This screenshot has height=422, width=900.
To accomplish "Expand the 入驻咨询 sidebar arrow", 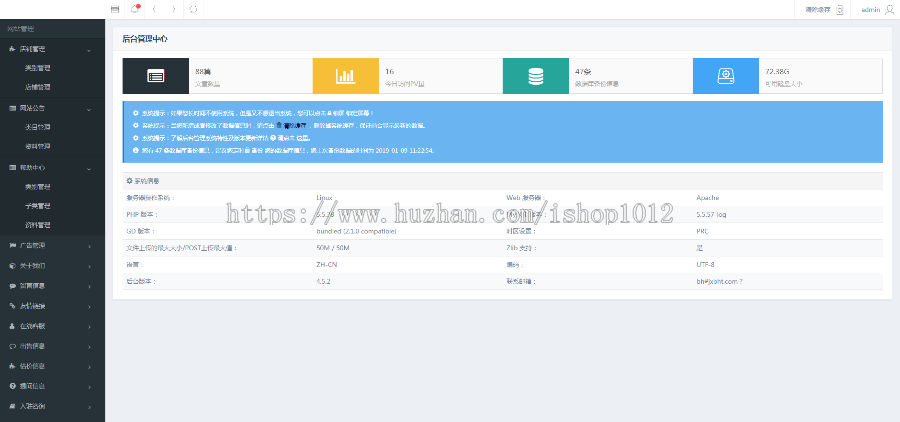I will [x=90, y=407].
